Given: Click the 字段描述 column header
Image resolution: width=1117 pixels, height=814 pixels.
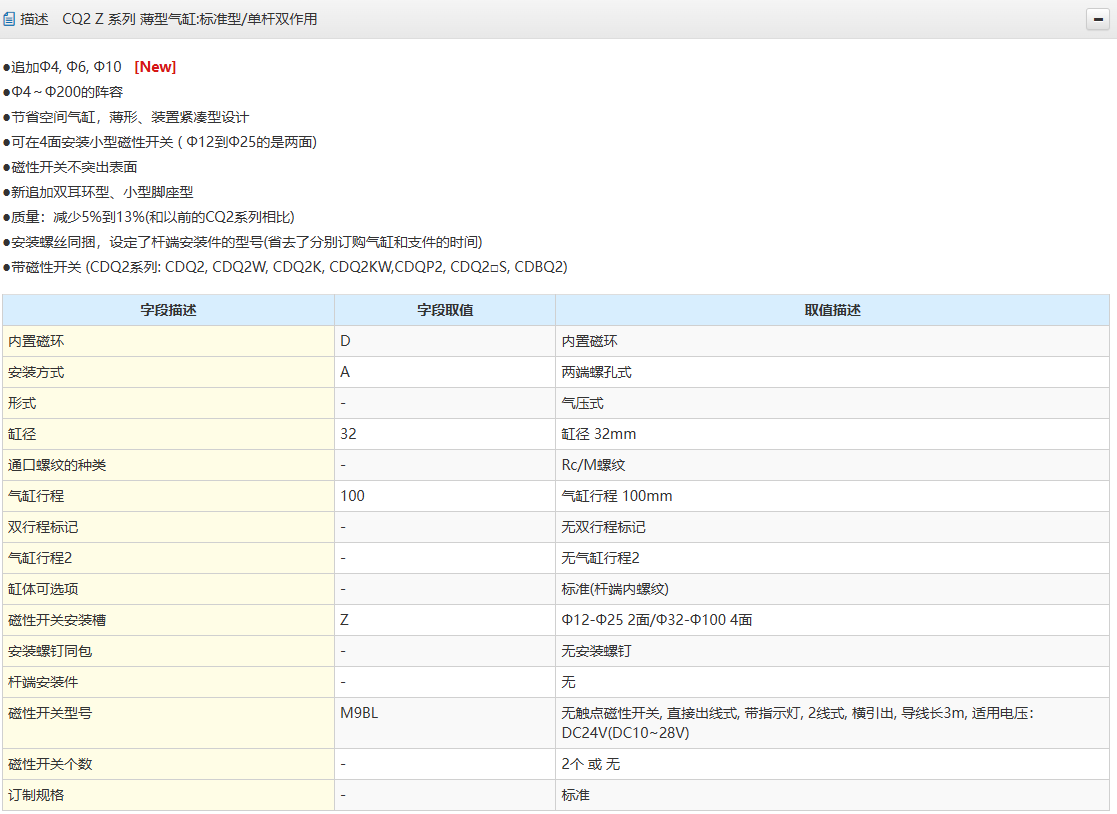Looking at the screenshot, I should [168, 310].
